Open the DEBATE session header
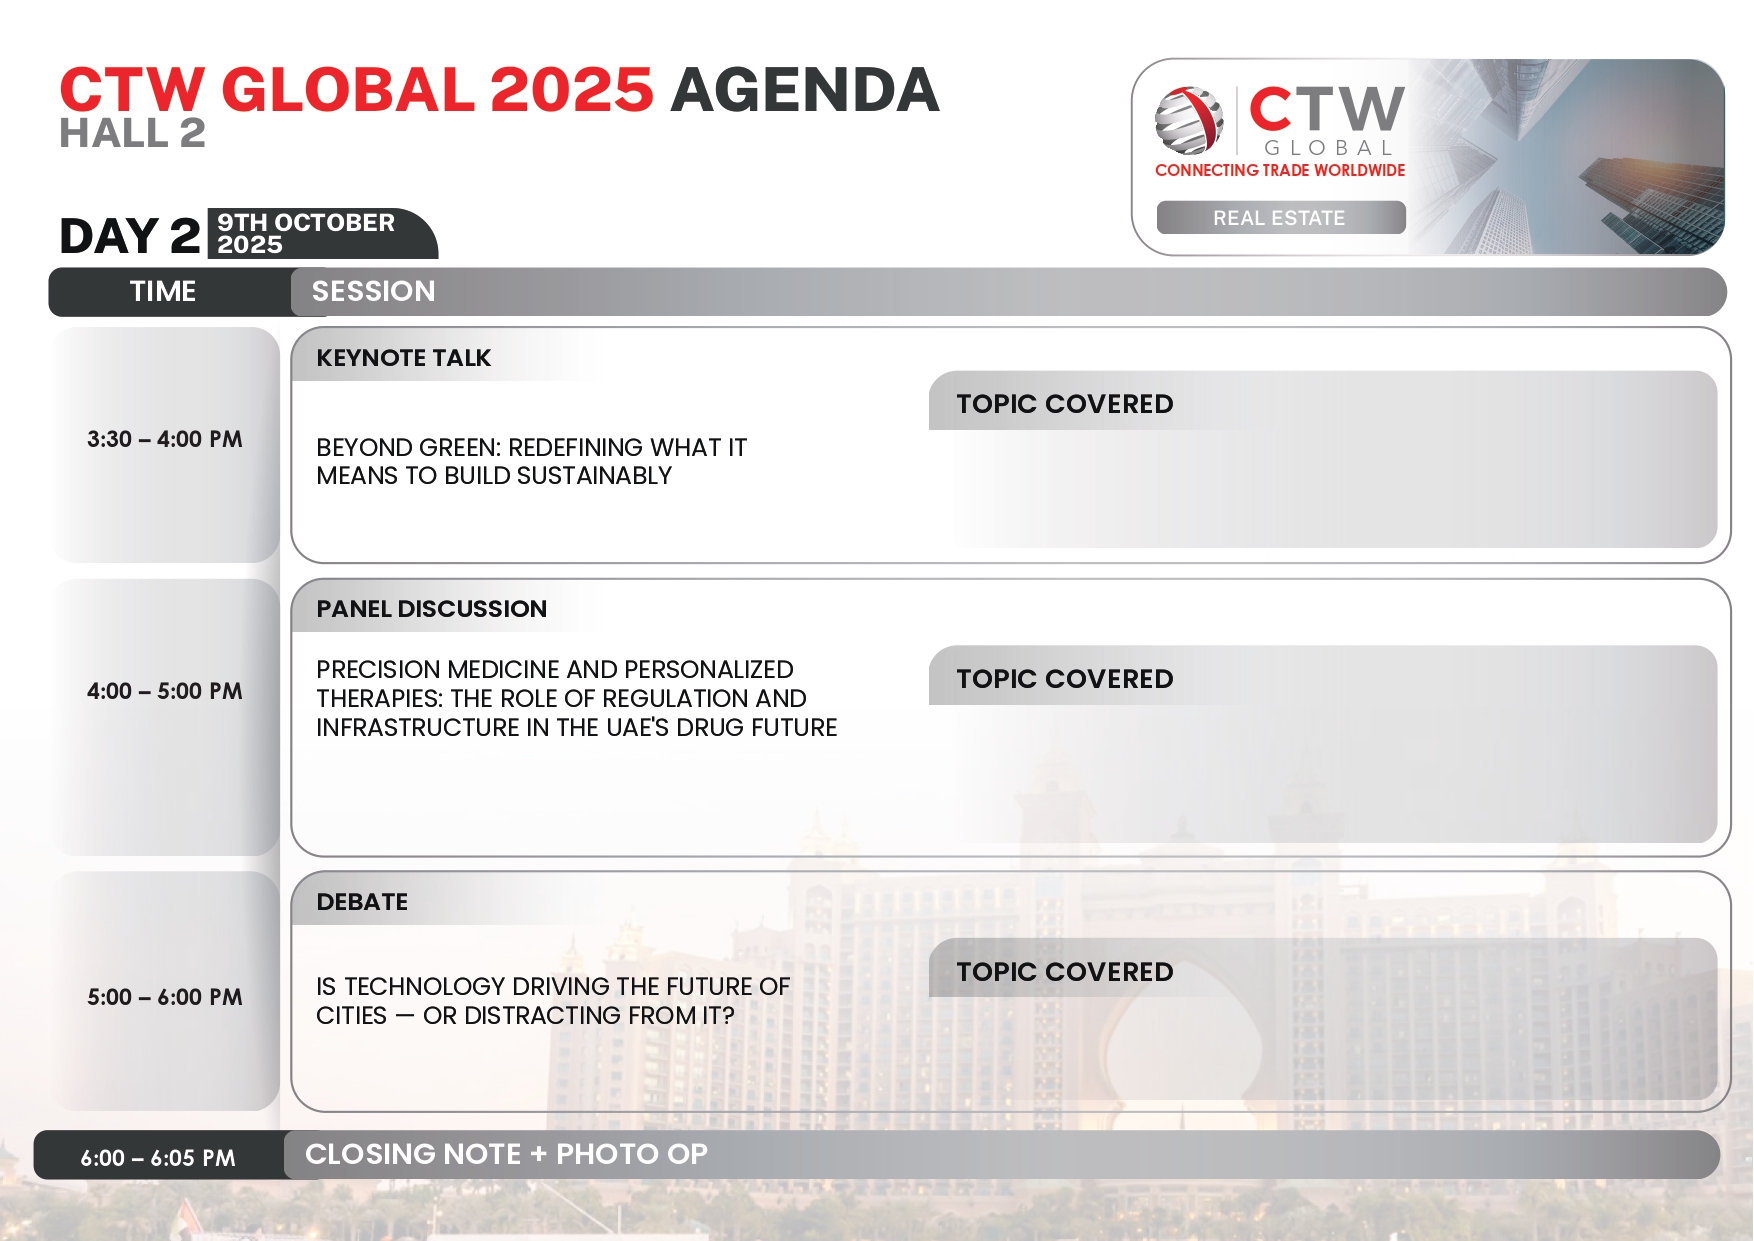 click(x=362, y=902)
